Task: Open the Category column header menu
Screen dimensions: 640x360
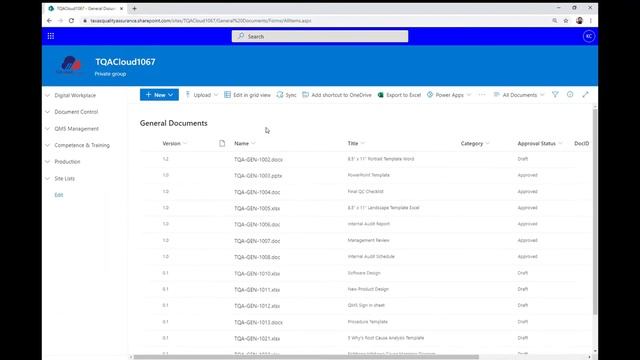Action: point(475,143)
